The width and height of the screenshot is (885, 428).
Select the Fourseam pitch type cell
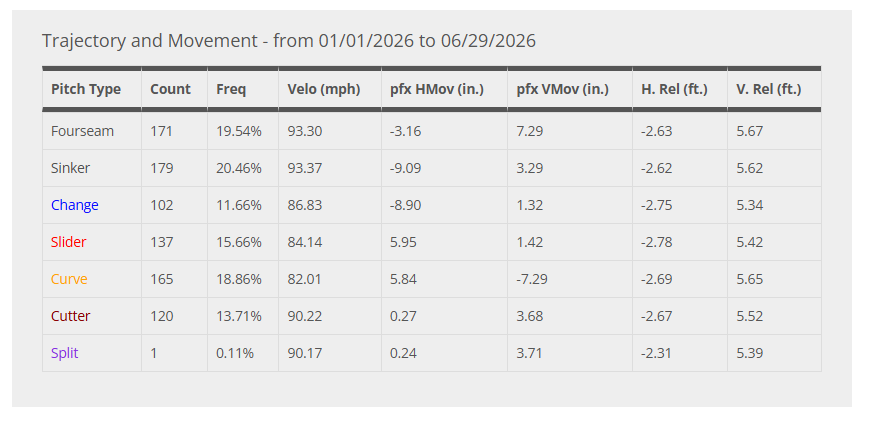[92, 131]
